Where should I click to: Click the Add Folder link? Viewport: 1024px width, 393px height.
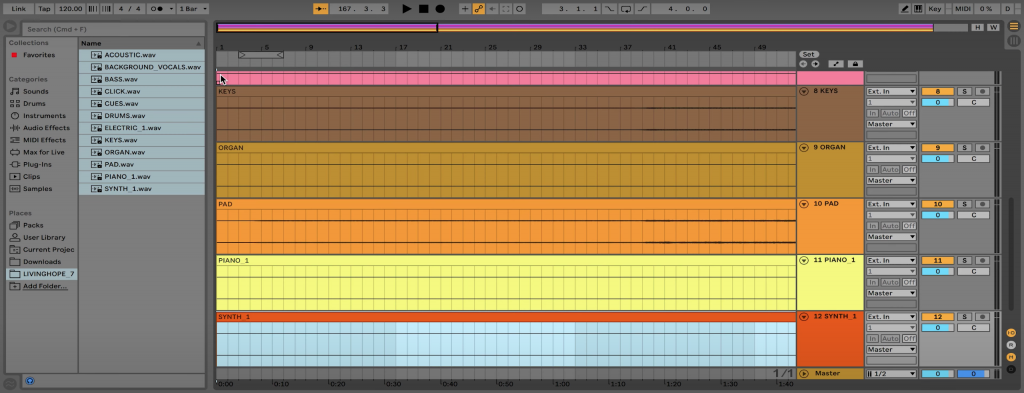[x=44, y=287]
